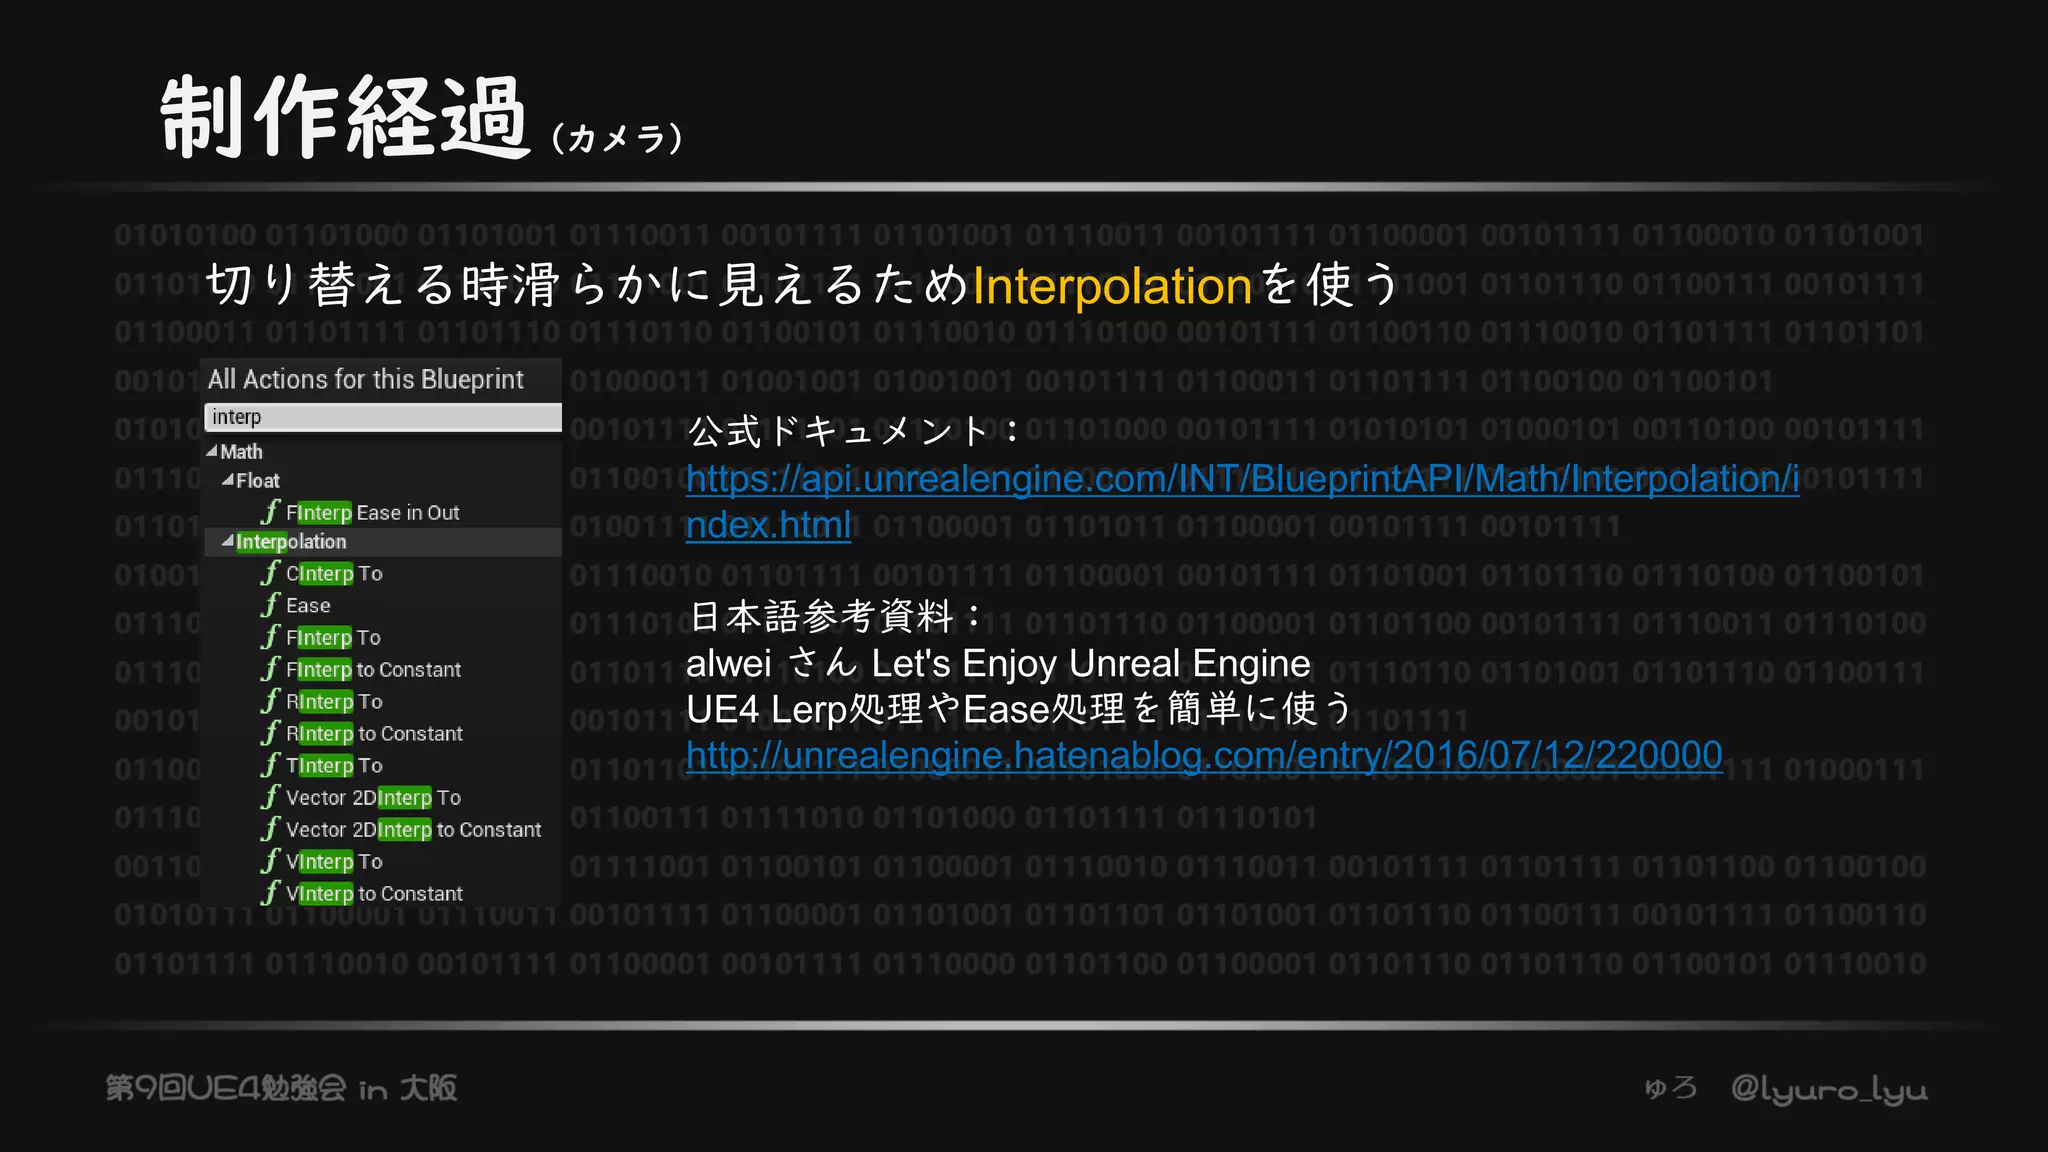Click the function icon beside Ease

270,605
